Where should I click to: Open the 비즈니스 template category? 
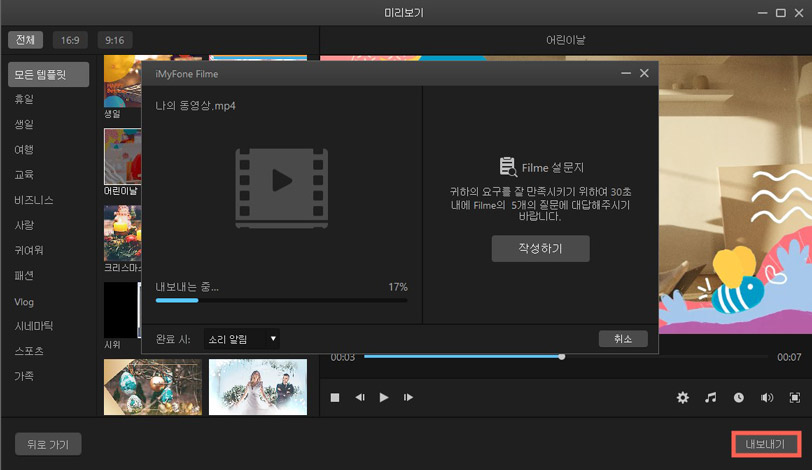(x=34, y=200)
